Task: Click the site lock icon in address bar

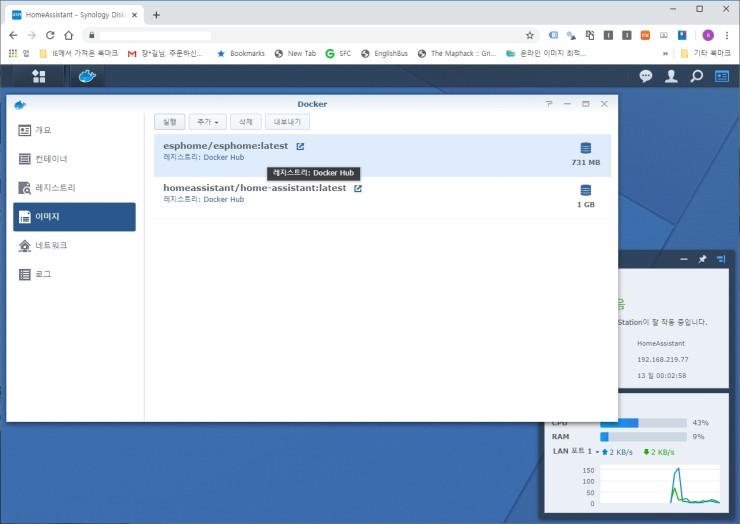Action: click(x=92, y=35)
